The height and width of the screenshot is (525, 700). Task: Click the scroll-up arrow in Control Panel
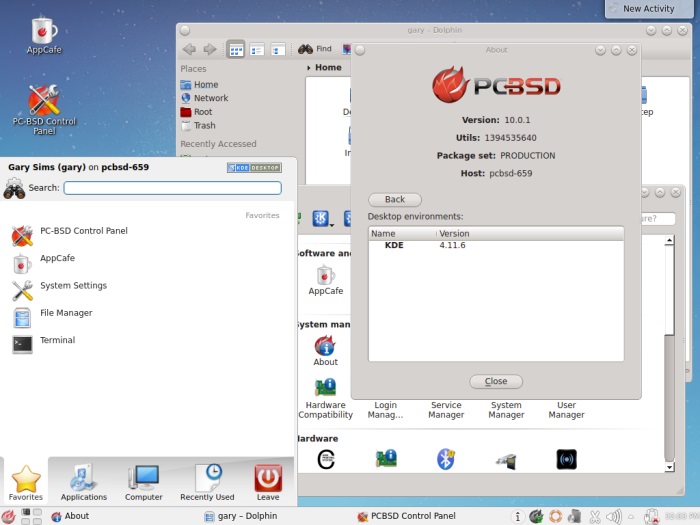[669, 241]
